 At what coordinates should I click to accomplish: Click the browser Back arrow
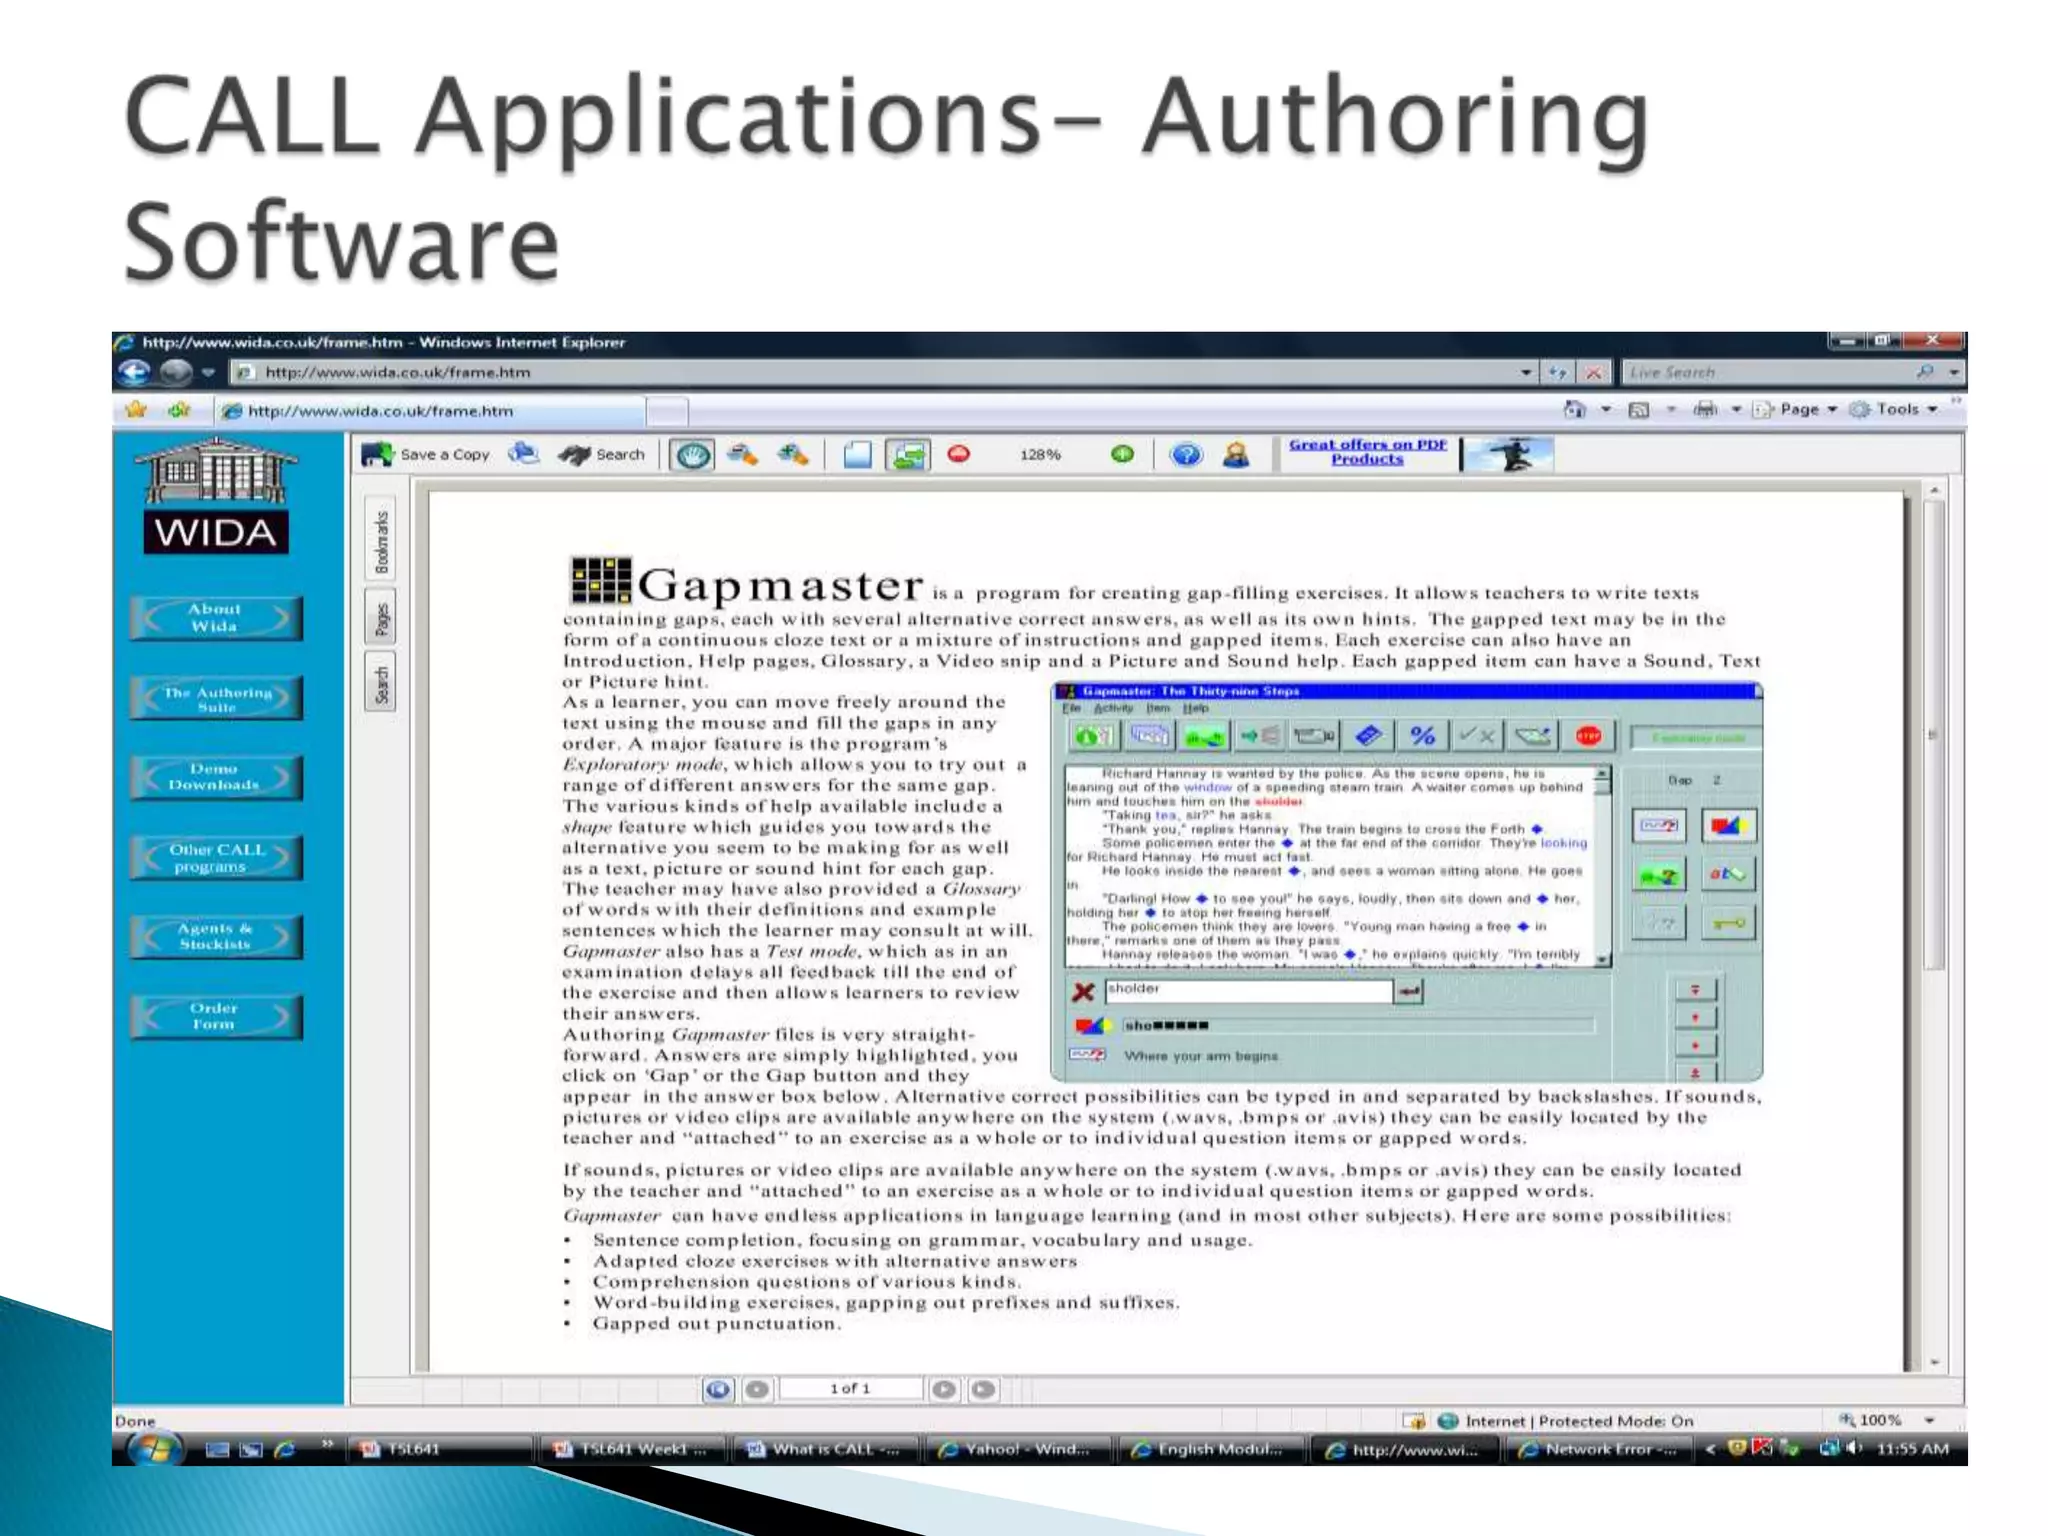[x=134, y=373]
